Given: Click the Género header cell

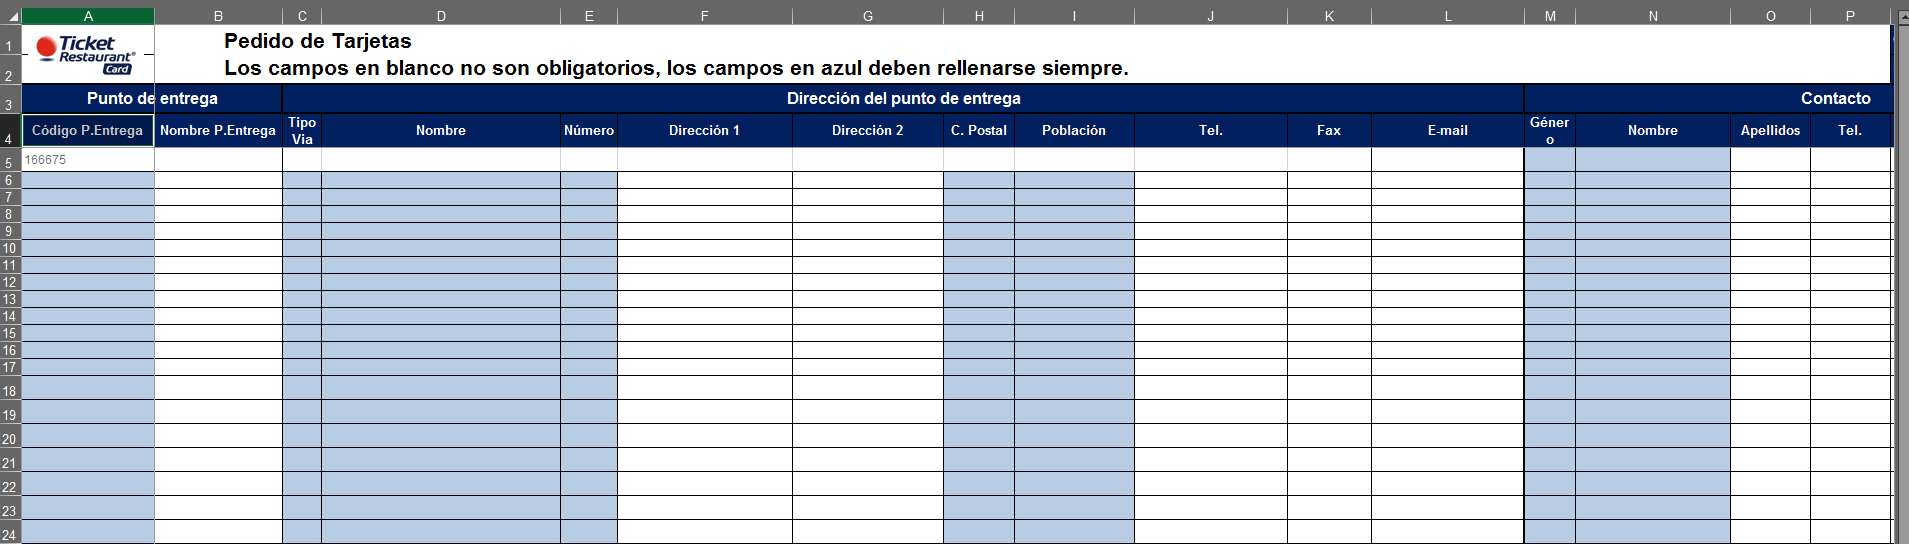Looking at the screenshot, I should coord(1549,131).
